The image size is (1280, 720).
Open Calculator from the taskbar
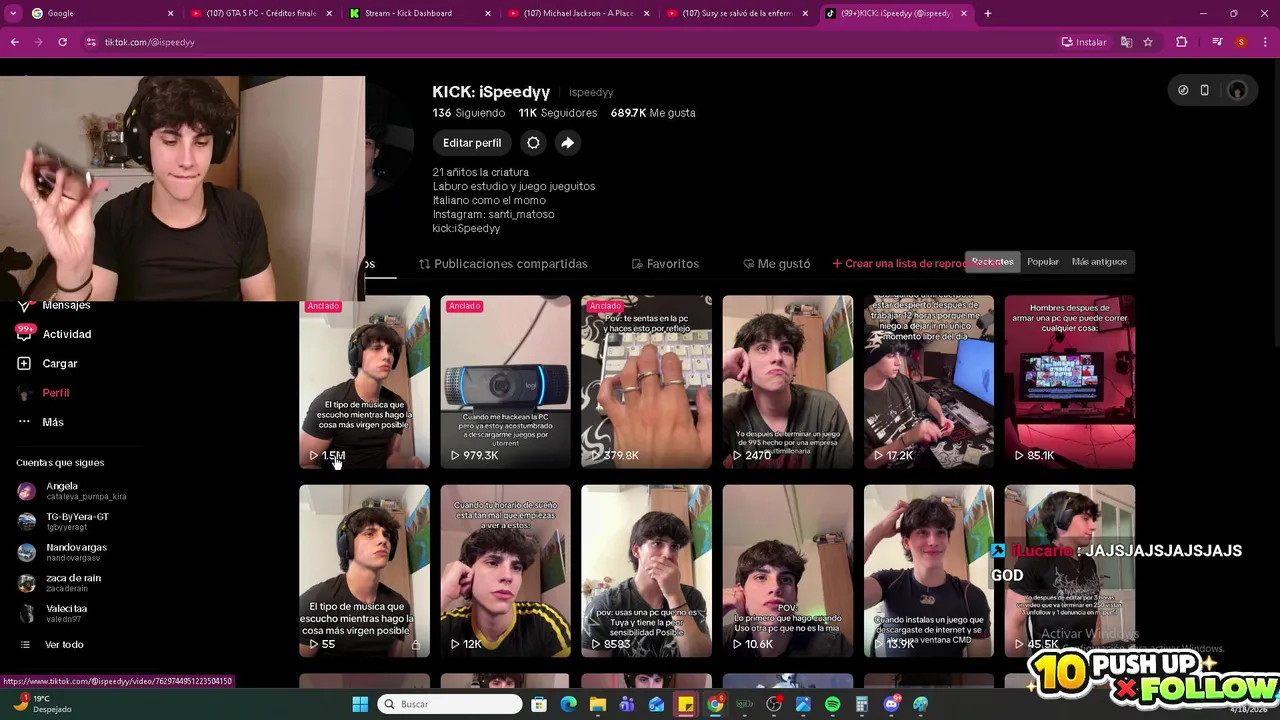(862, 704)
